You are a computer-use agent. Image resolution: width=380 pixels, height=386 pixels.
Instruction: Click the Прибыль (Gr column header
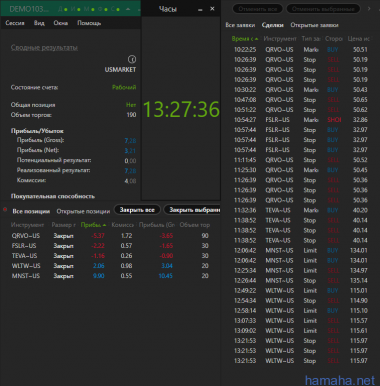coord(157,225)
